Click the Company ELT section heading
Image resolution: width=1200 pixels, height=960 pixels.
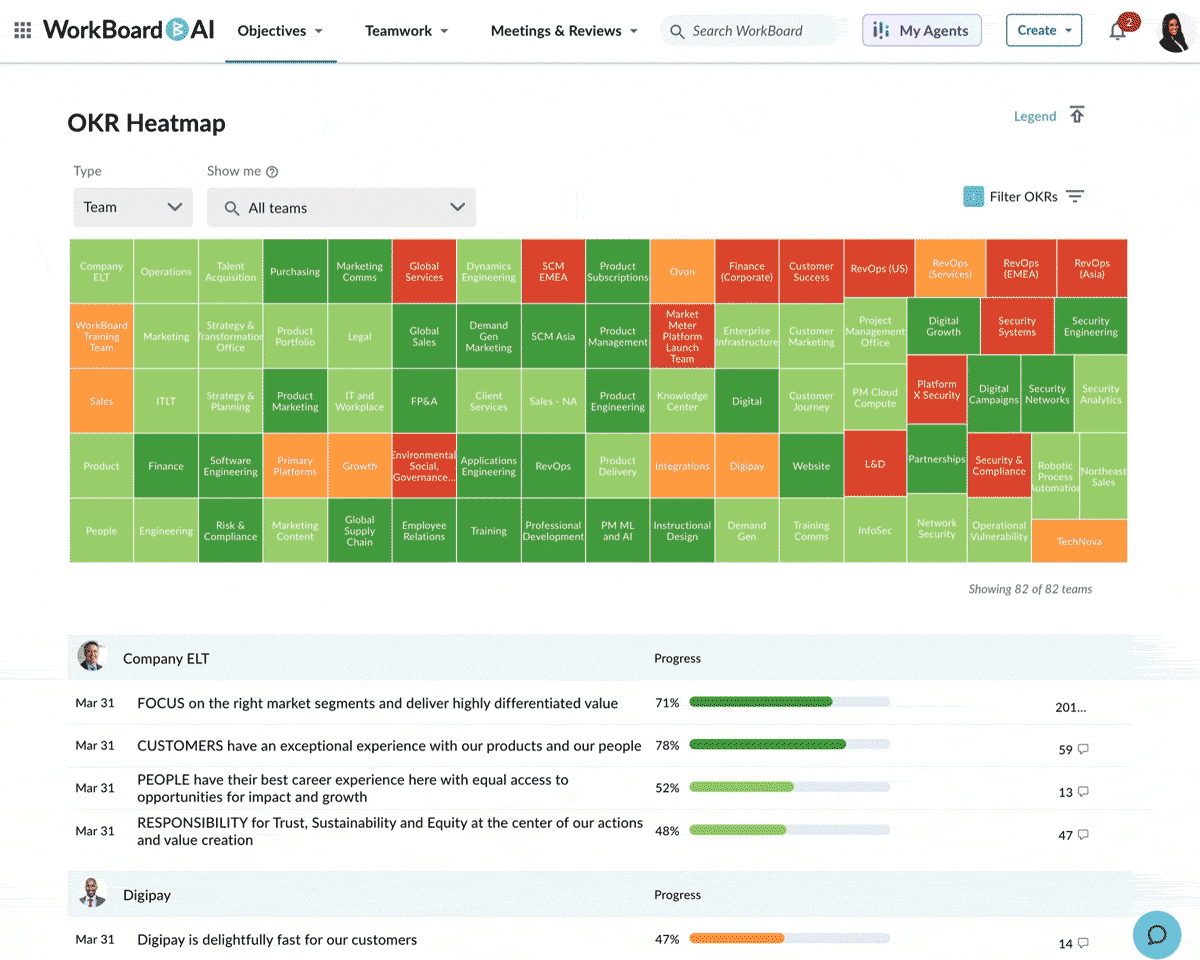[x=166, y=658]
